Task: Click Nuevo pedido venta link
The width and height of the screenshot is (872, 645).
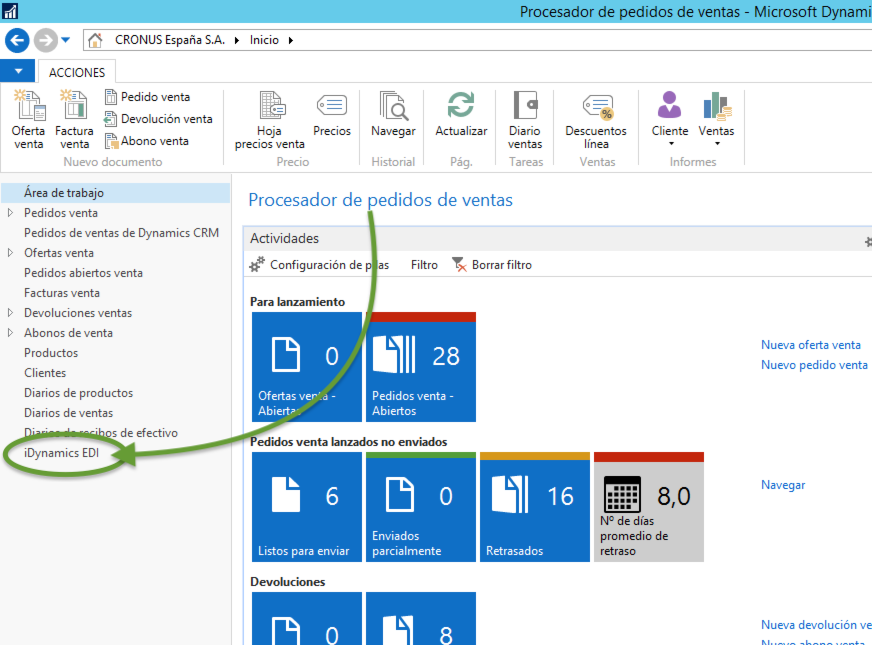Action: coord(814,365)
